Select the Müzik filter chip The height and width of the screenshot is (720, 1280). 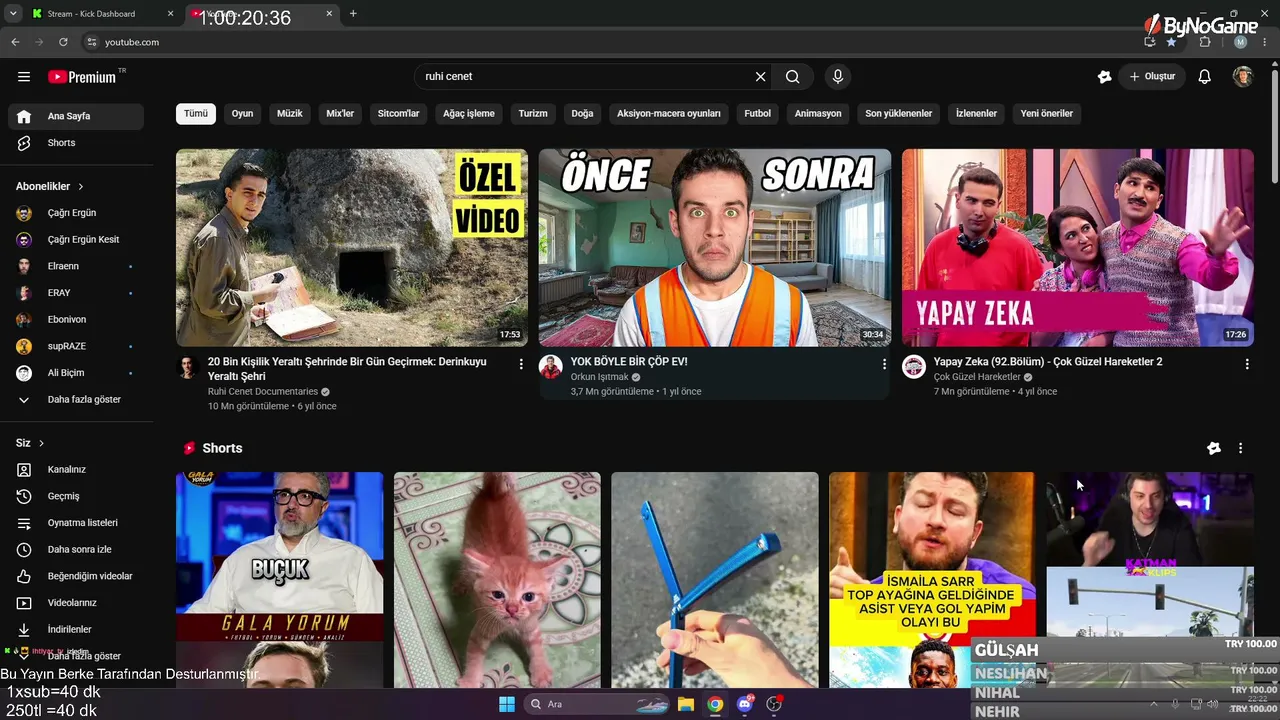(290, 114)
